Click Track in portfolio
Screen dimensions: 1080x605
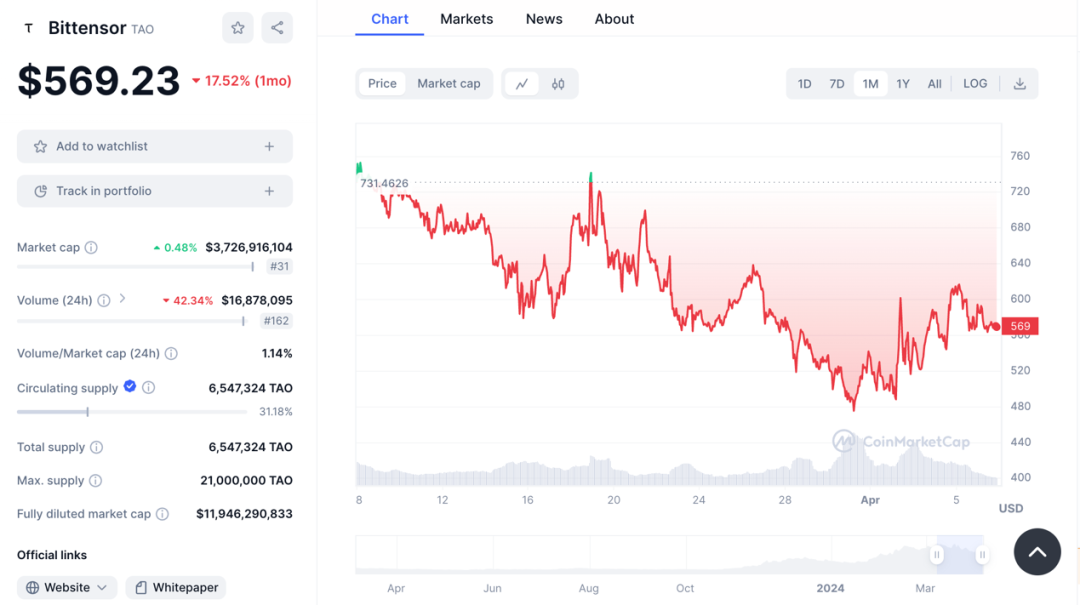[x=155, y=191]
